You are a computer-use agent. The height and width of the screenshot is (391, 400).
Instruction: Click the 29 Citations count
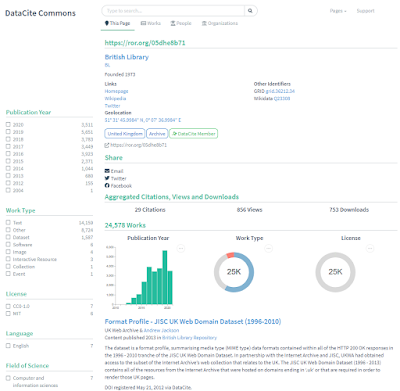(x=150, y=210)
